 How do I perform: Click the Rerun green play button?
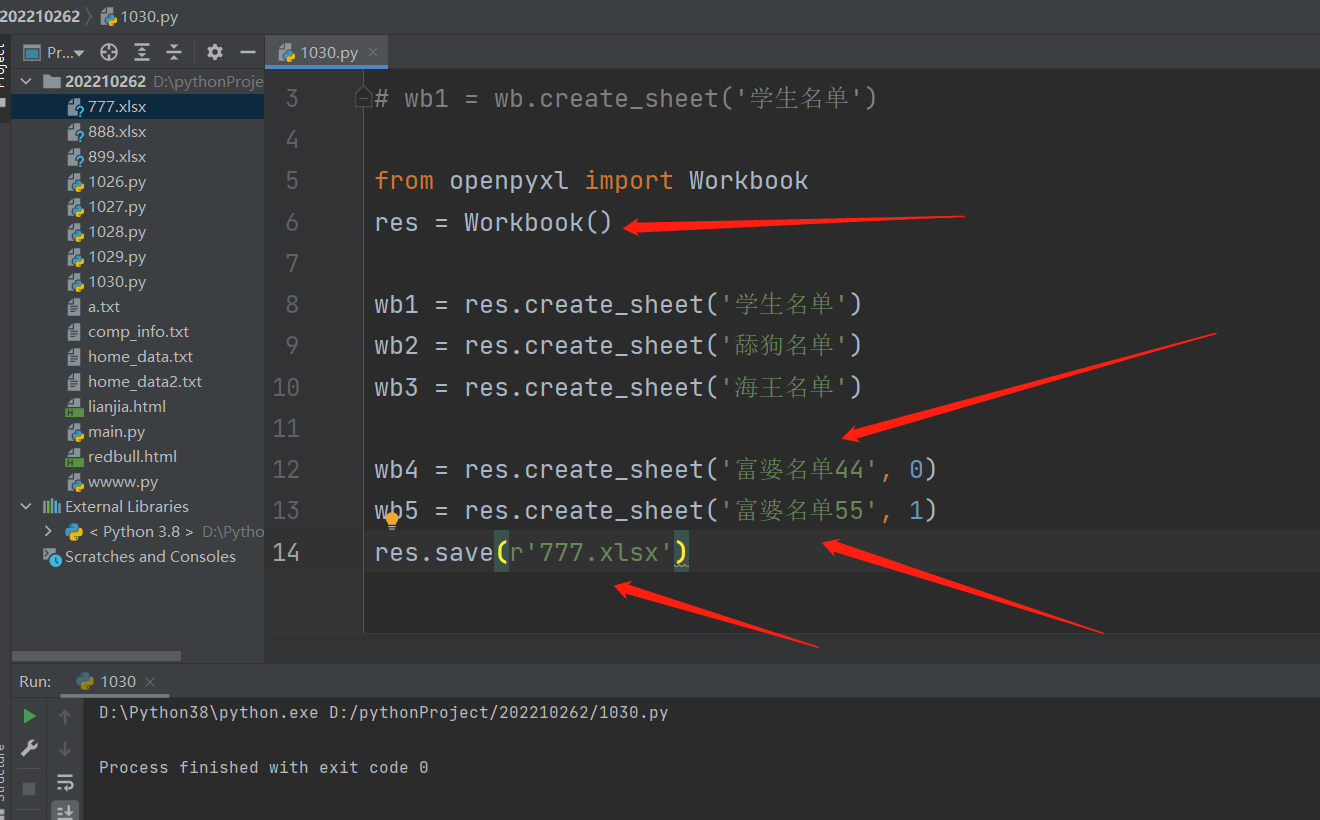point(29,716)
